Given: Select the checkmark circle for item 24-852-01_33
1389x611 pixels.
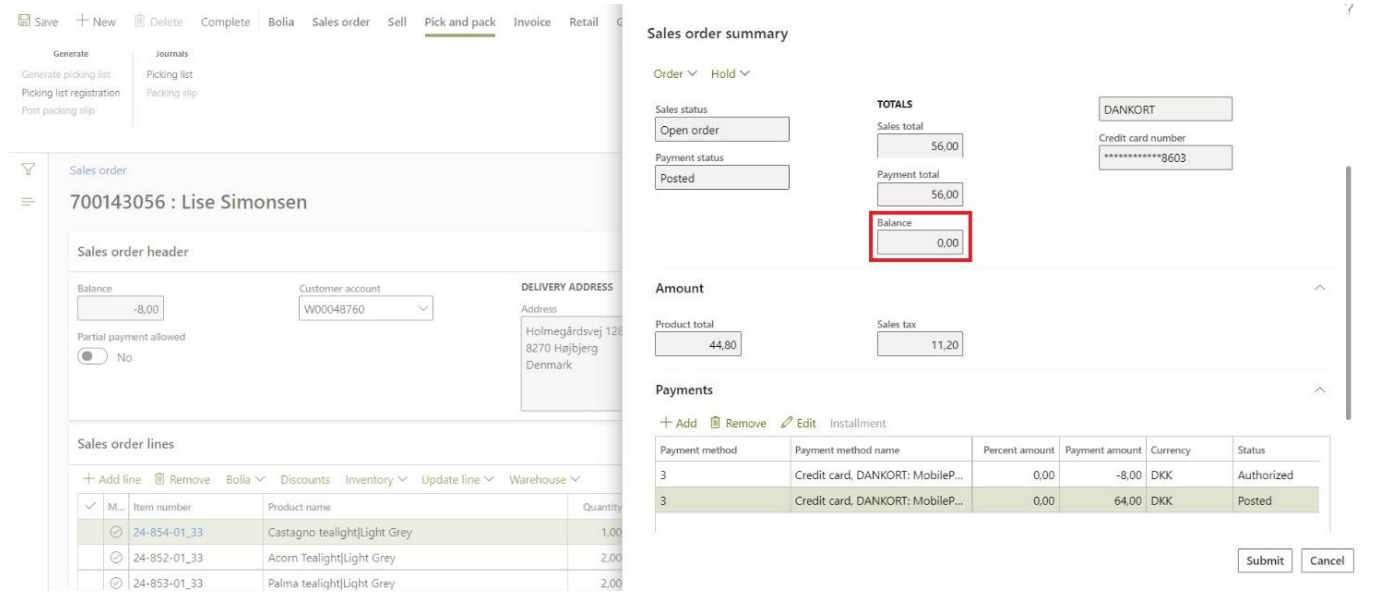Looking at the screenshot, I should 114,558.
